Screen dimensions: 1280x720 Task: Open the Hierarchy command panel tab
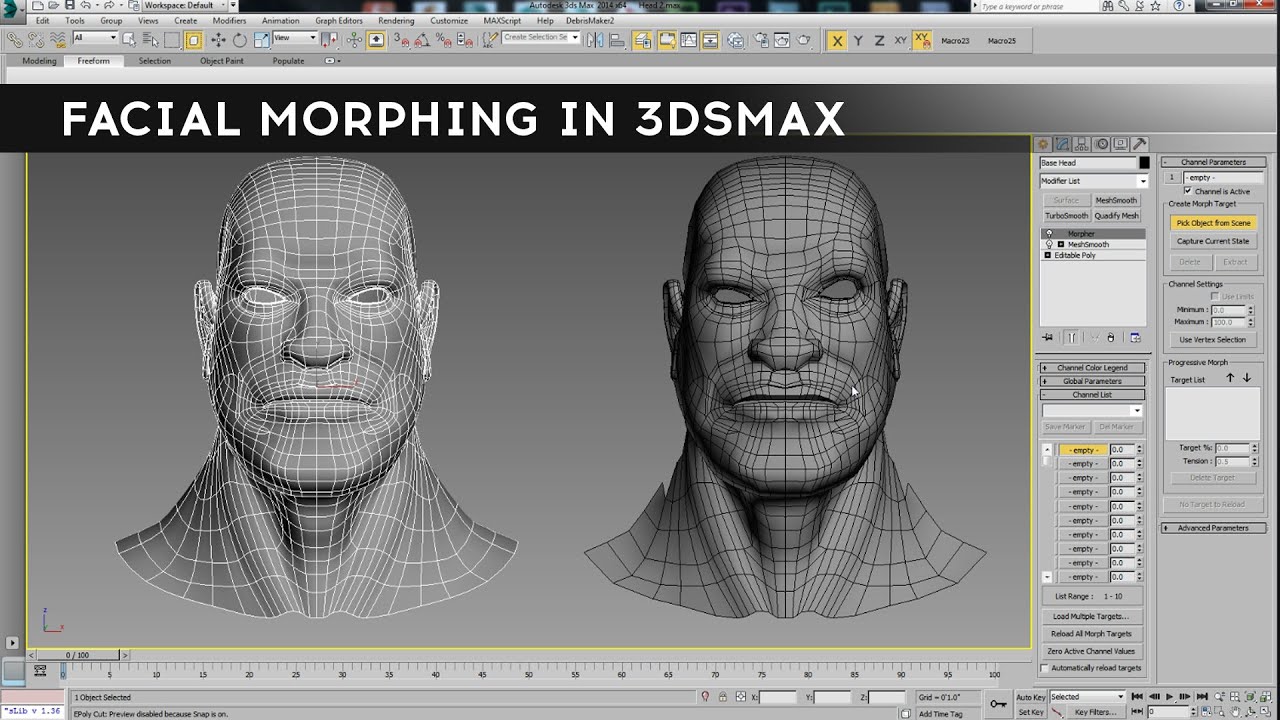(1081, 144)
